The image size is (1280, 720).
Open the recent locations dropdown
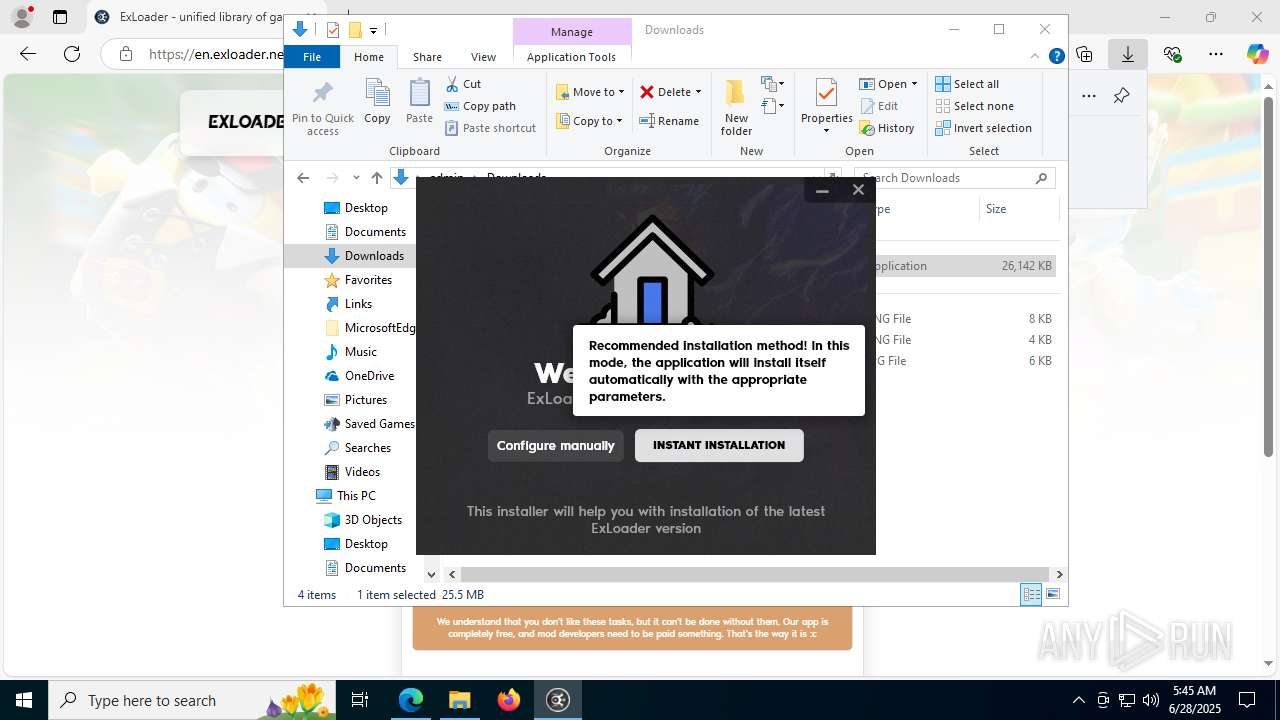coord(356,178)
